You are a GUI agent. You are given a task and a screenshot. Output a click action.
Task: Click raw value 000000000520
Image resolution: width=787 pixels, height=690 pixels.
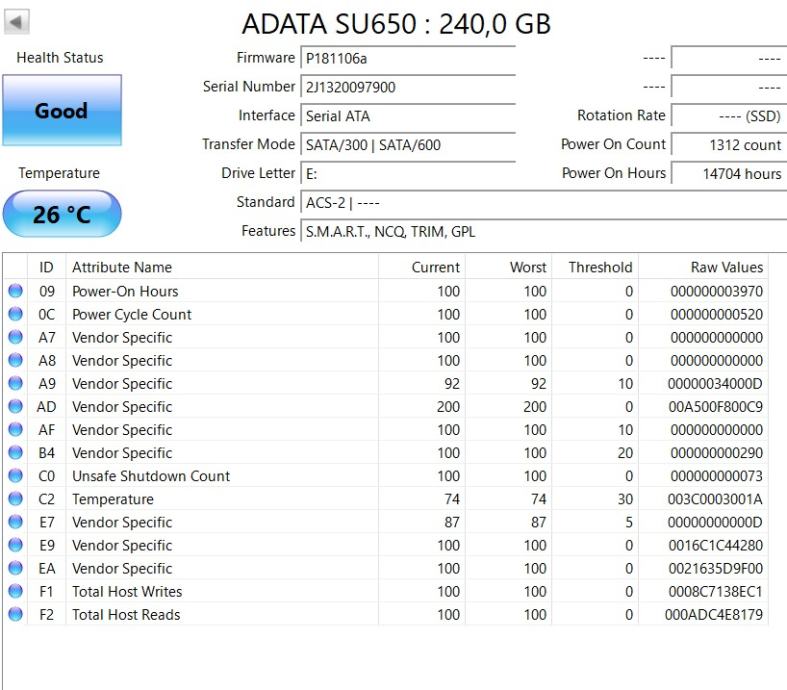pos(716,314)
